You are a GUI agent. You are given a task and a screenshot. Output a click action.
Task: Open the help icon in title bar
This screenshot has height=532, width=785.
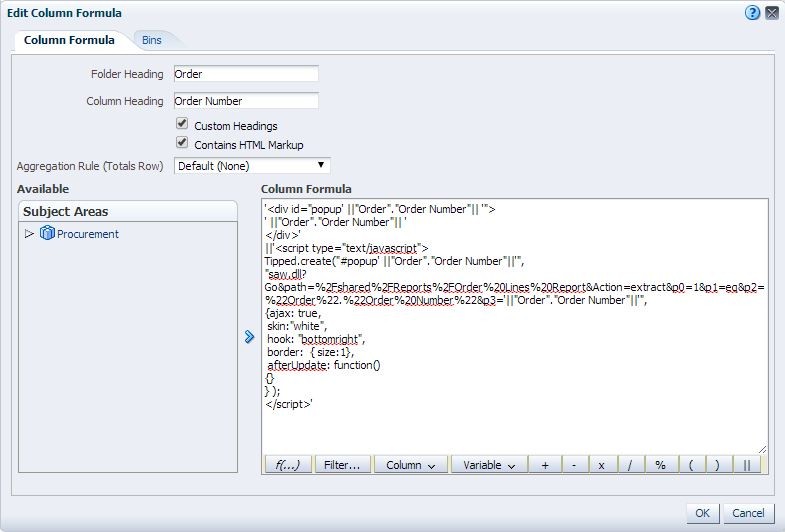tap(752, 13)
